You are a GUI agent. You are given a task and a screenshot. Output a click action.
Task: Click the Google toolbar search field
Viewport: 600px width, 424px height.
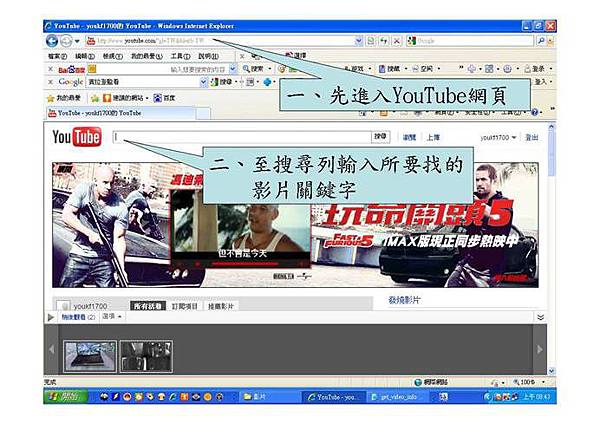pos(143,82)
